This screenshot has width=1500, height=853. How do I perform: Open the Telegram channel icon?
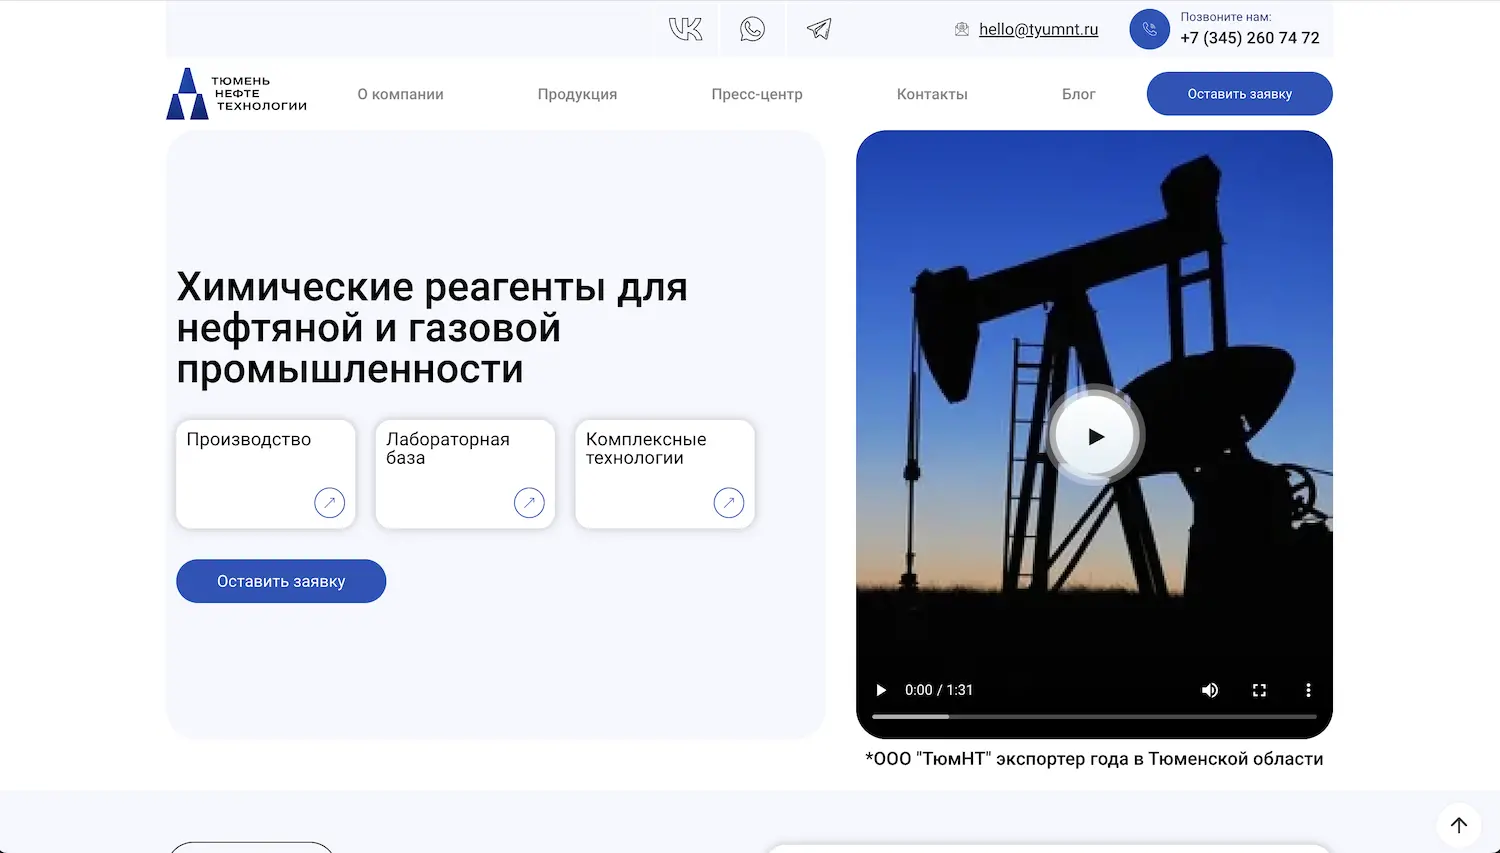coord(819,29)
